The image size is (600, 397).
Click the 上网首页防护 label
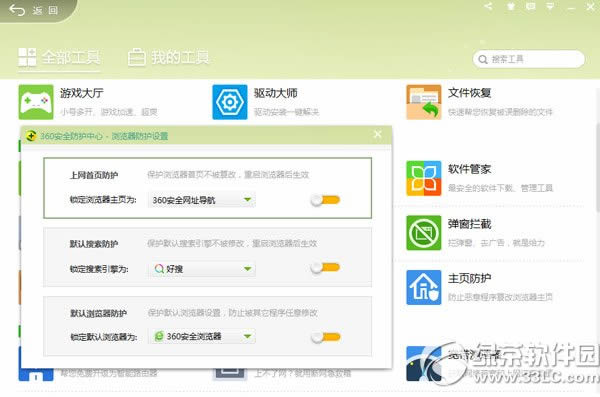pyautogui.click(x=94, y=175)
